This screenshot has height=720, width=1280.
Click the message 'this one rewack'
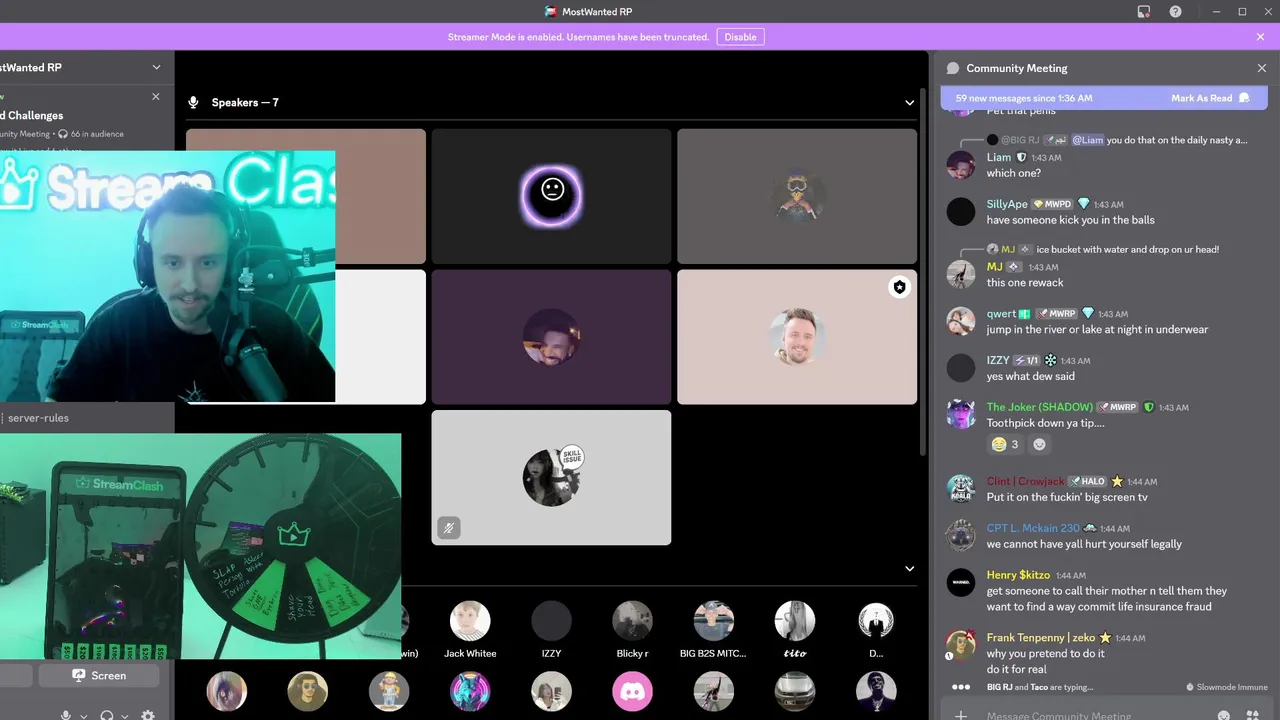pyautogui.click(x=1025, y=282)
